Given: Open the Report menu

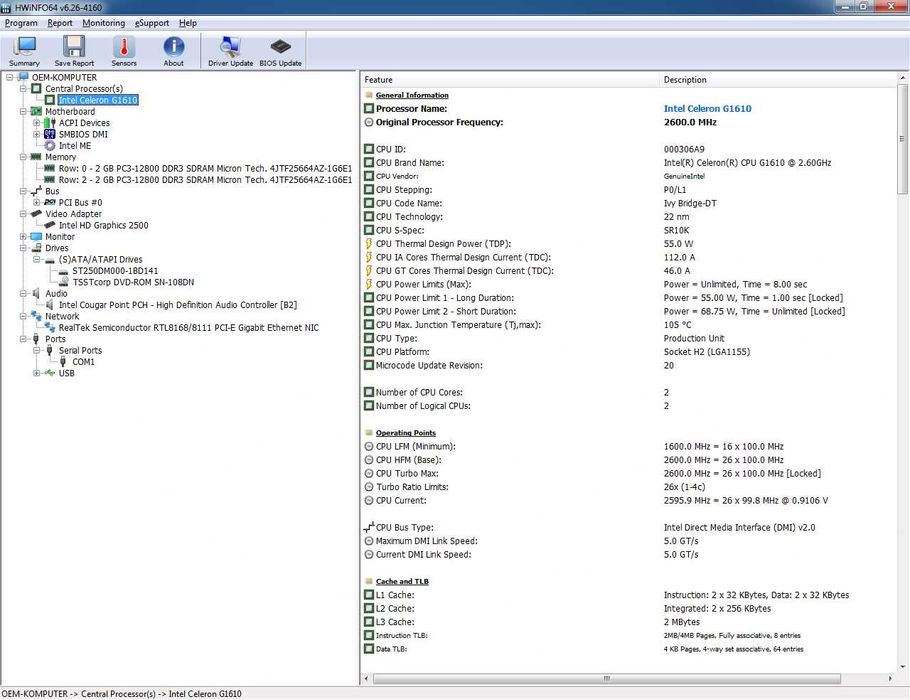Looking at the screenshot, I should point(60,23).
